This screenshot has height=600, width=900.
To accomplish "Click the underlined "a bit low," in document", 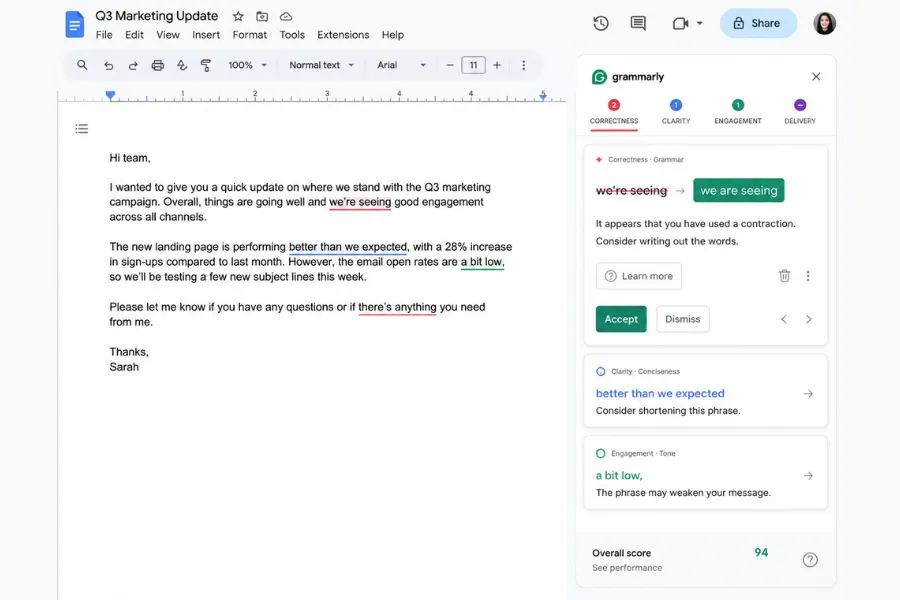I will point(482,262).
